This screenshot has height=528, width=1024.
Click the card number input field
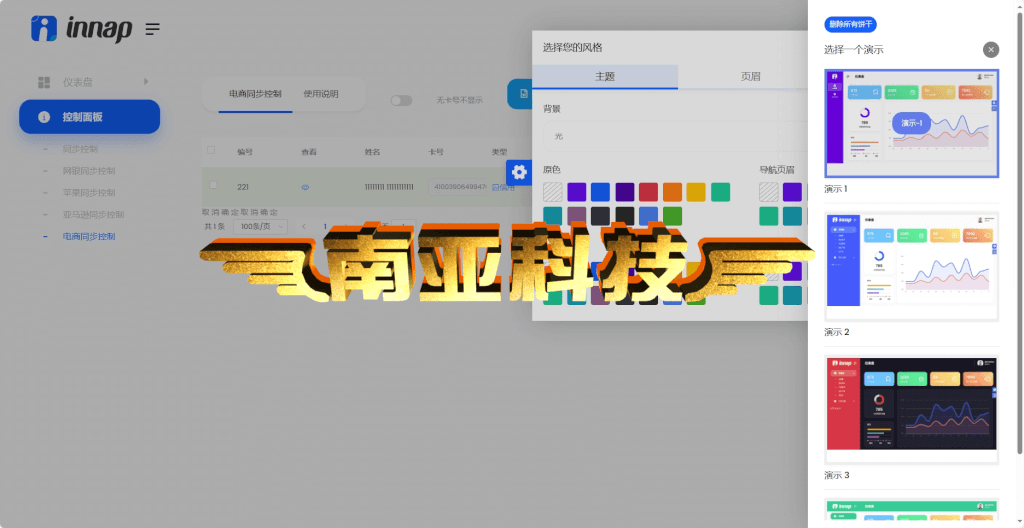click(458, 187)
